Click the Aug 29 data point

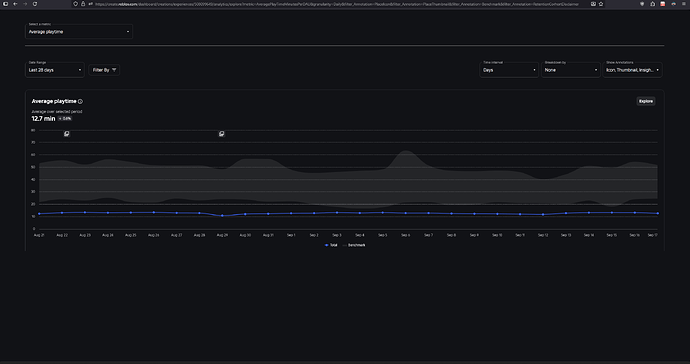coord(222,216)
